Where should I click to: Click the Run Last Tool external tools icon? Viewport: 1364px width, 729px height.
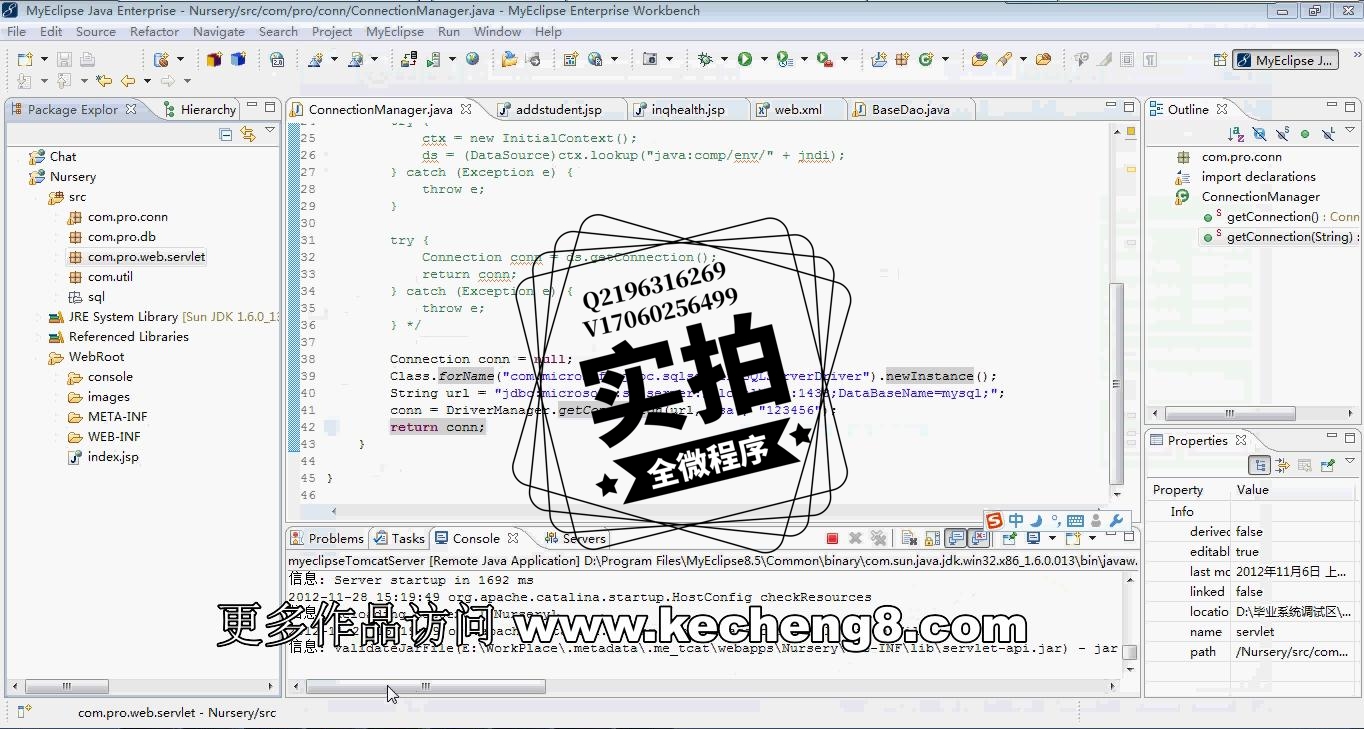coord(824,60)
